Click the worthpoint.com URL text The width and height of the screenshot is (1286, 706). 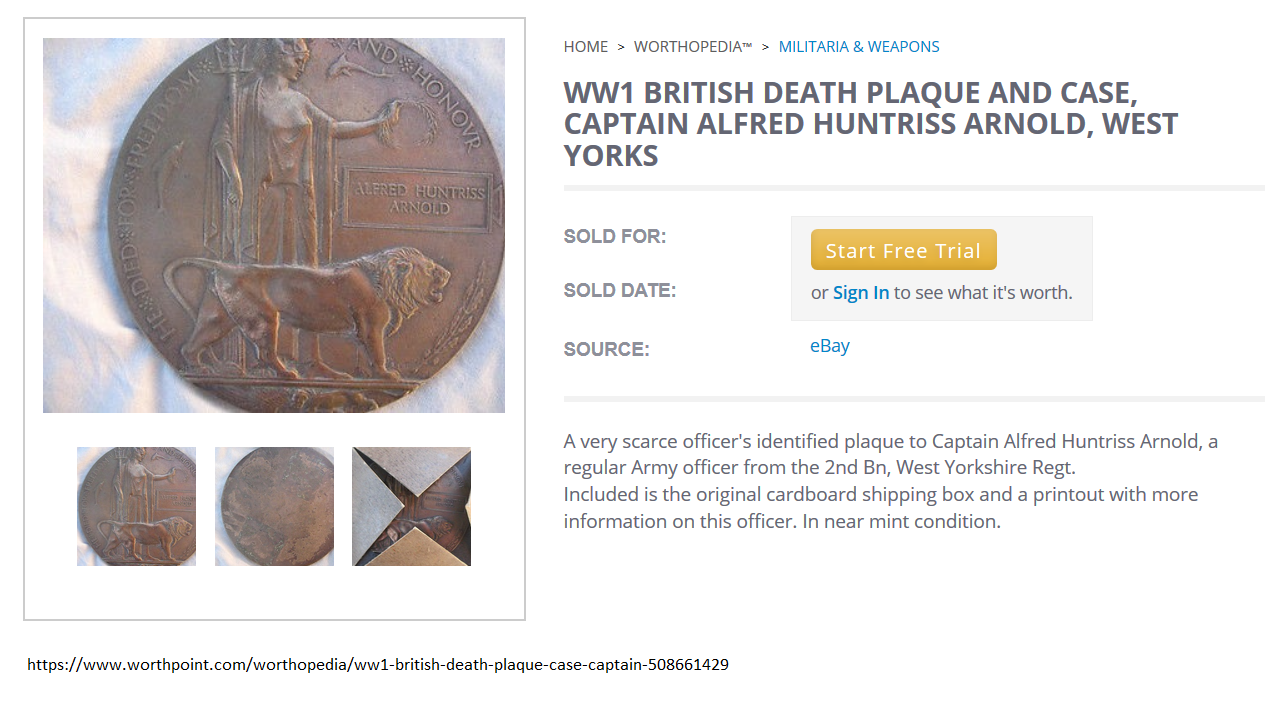click(377, 664)
